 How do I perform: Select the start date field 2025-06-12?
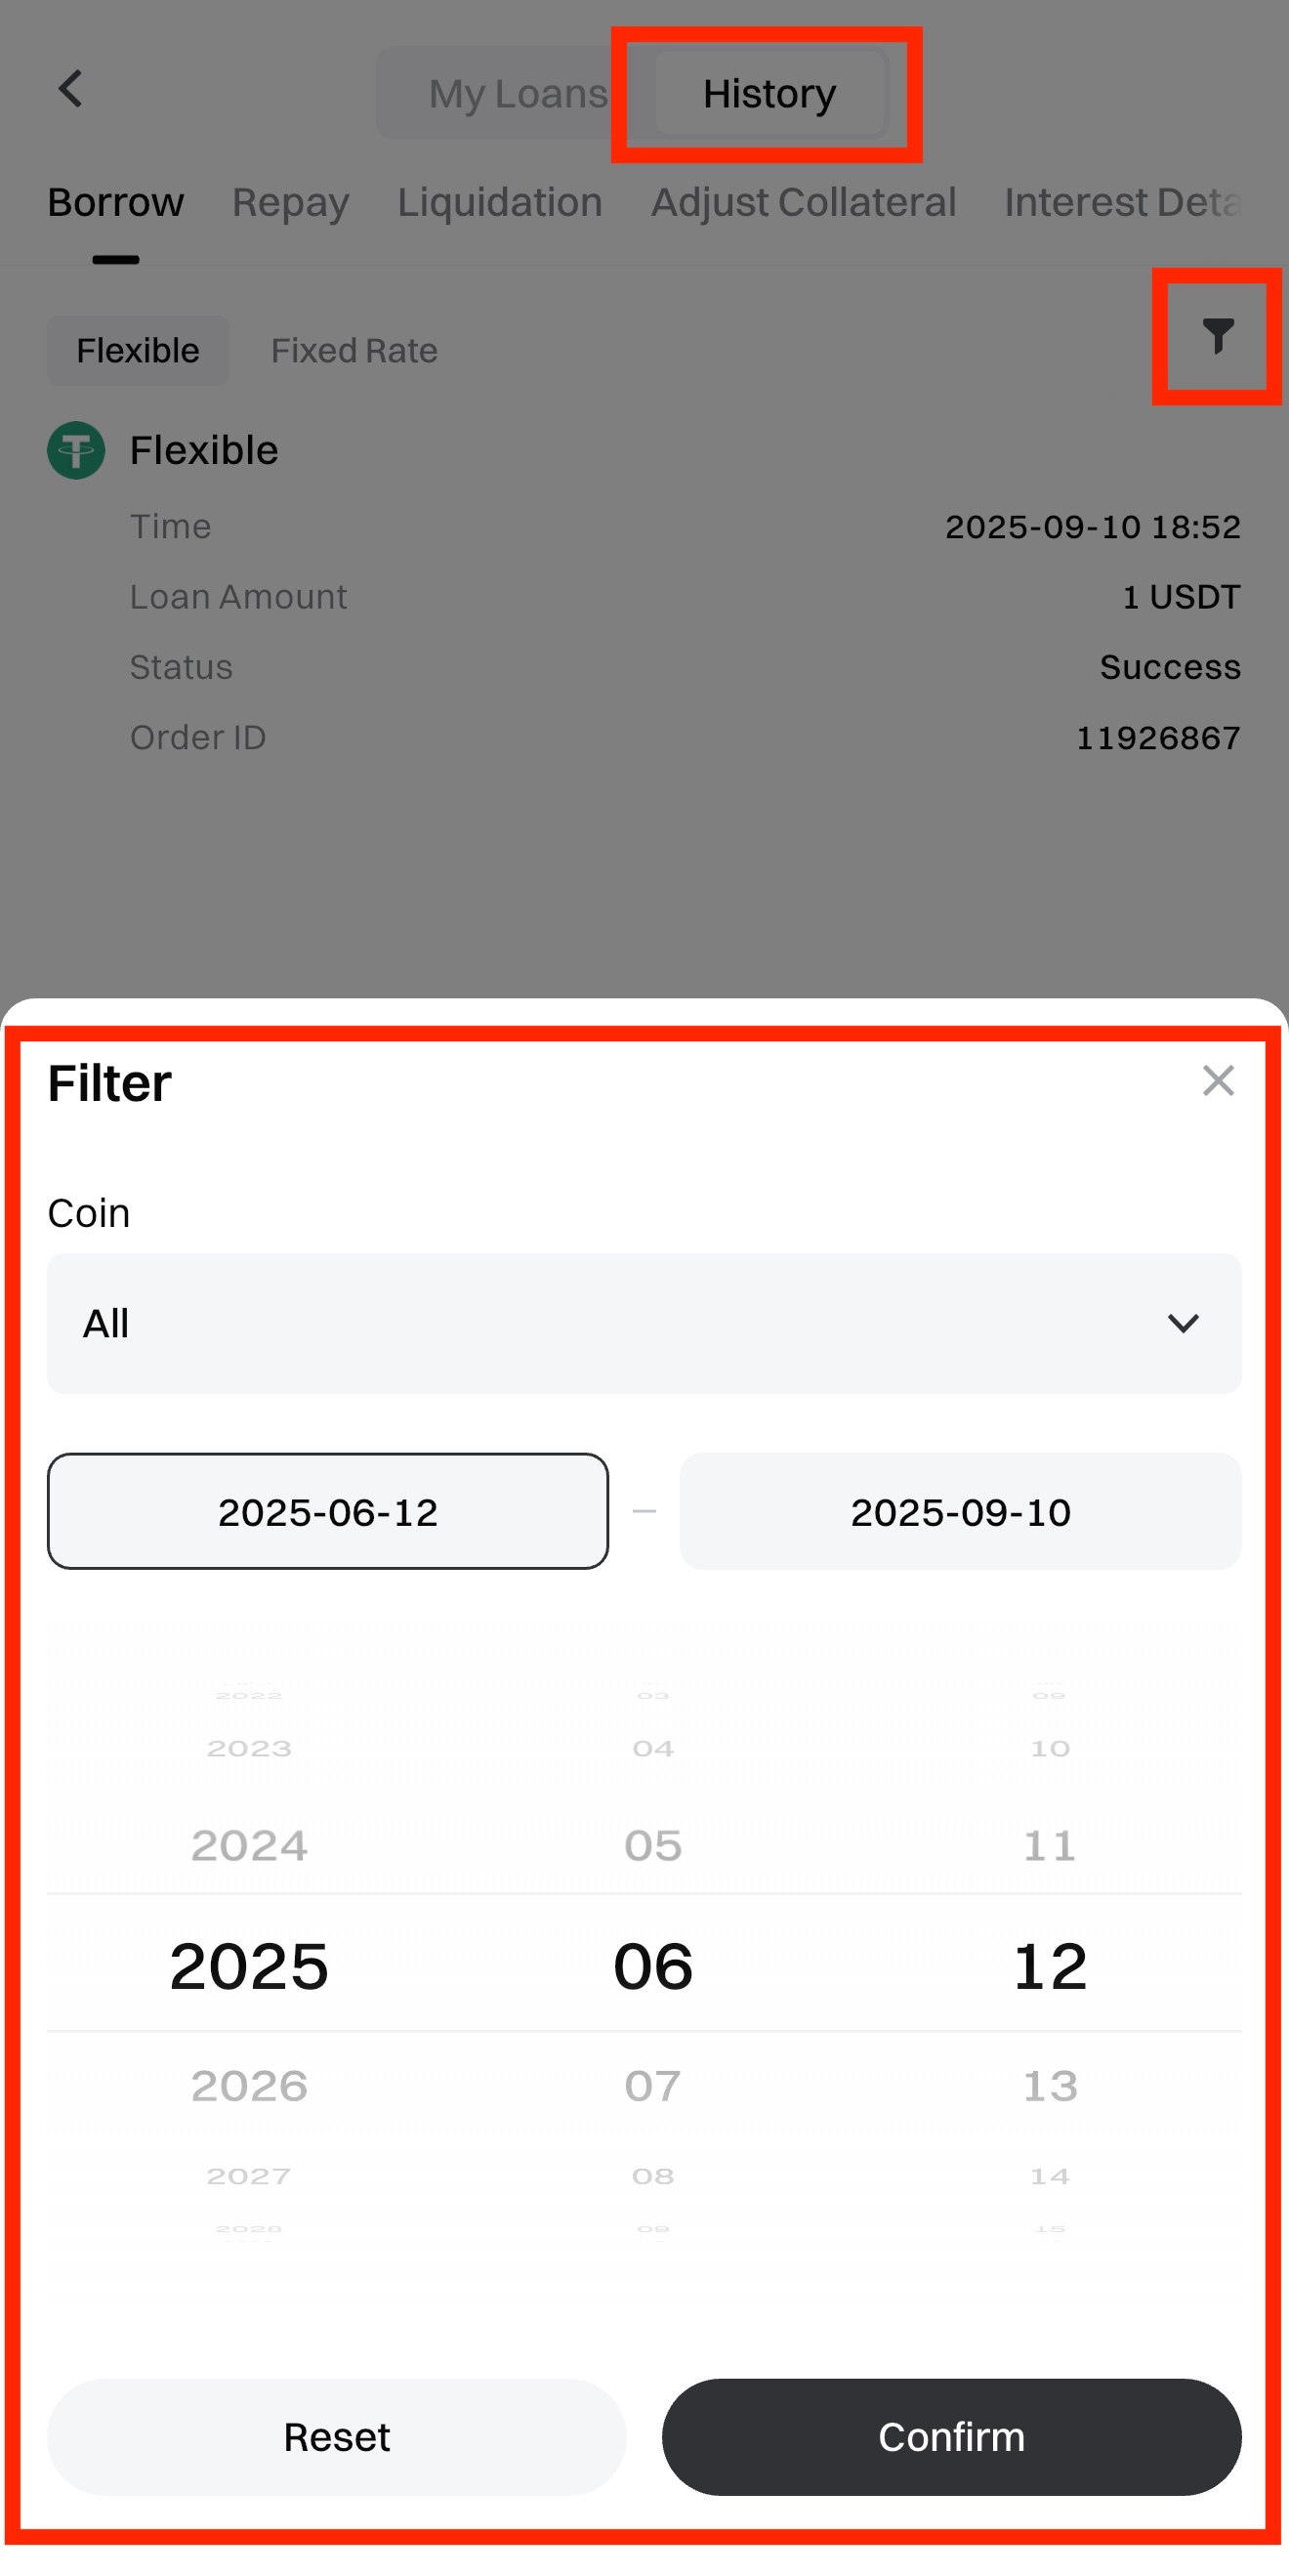point(328,1511)
